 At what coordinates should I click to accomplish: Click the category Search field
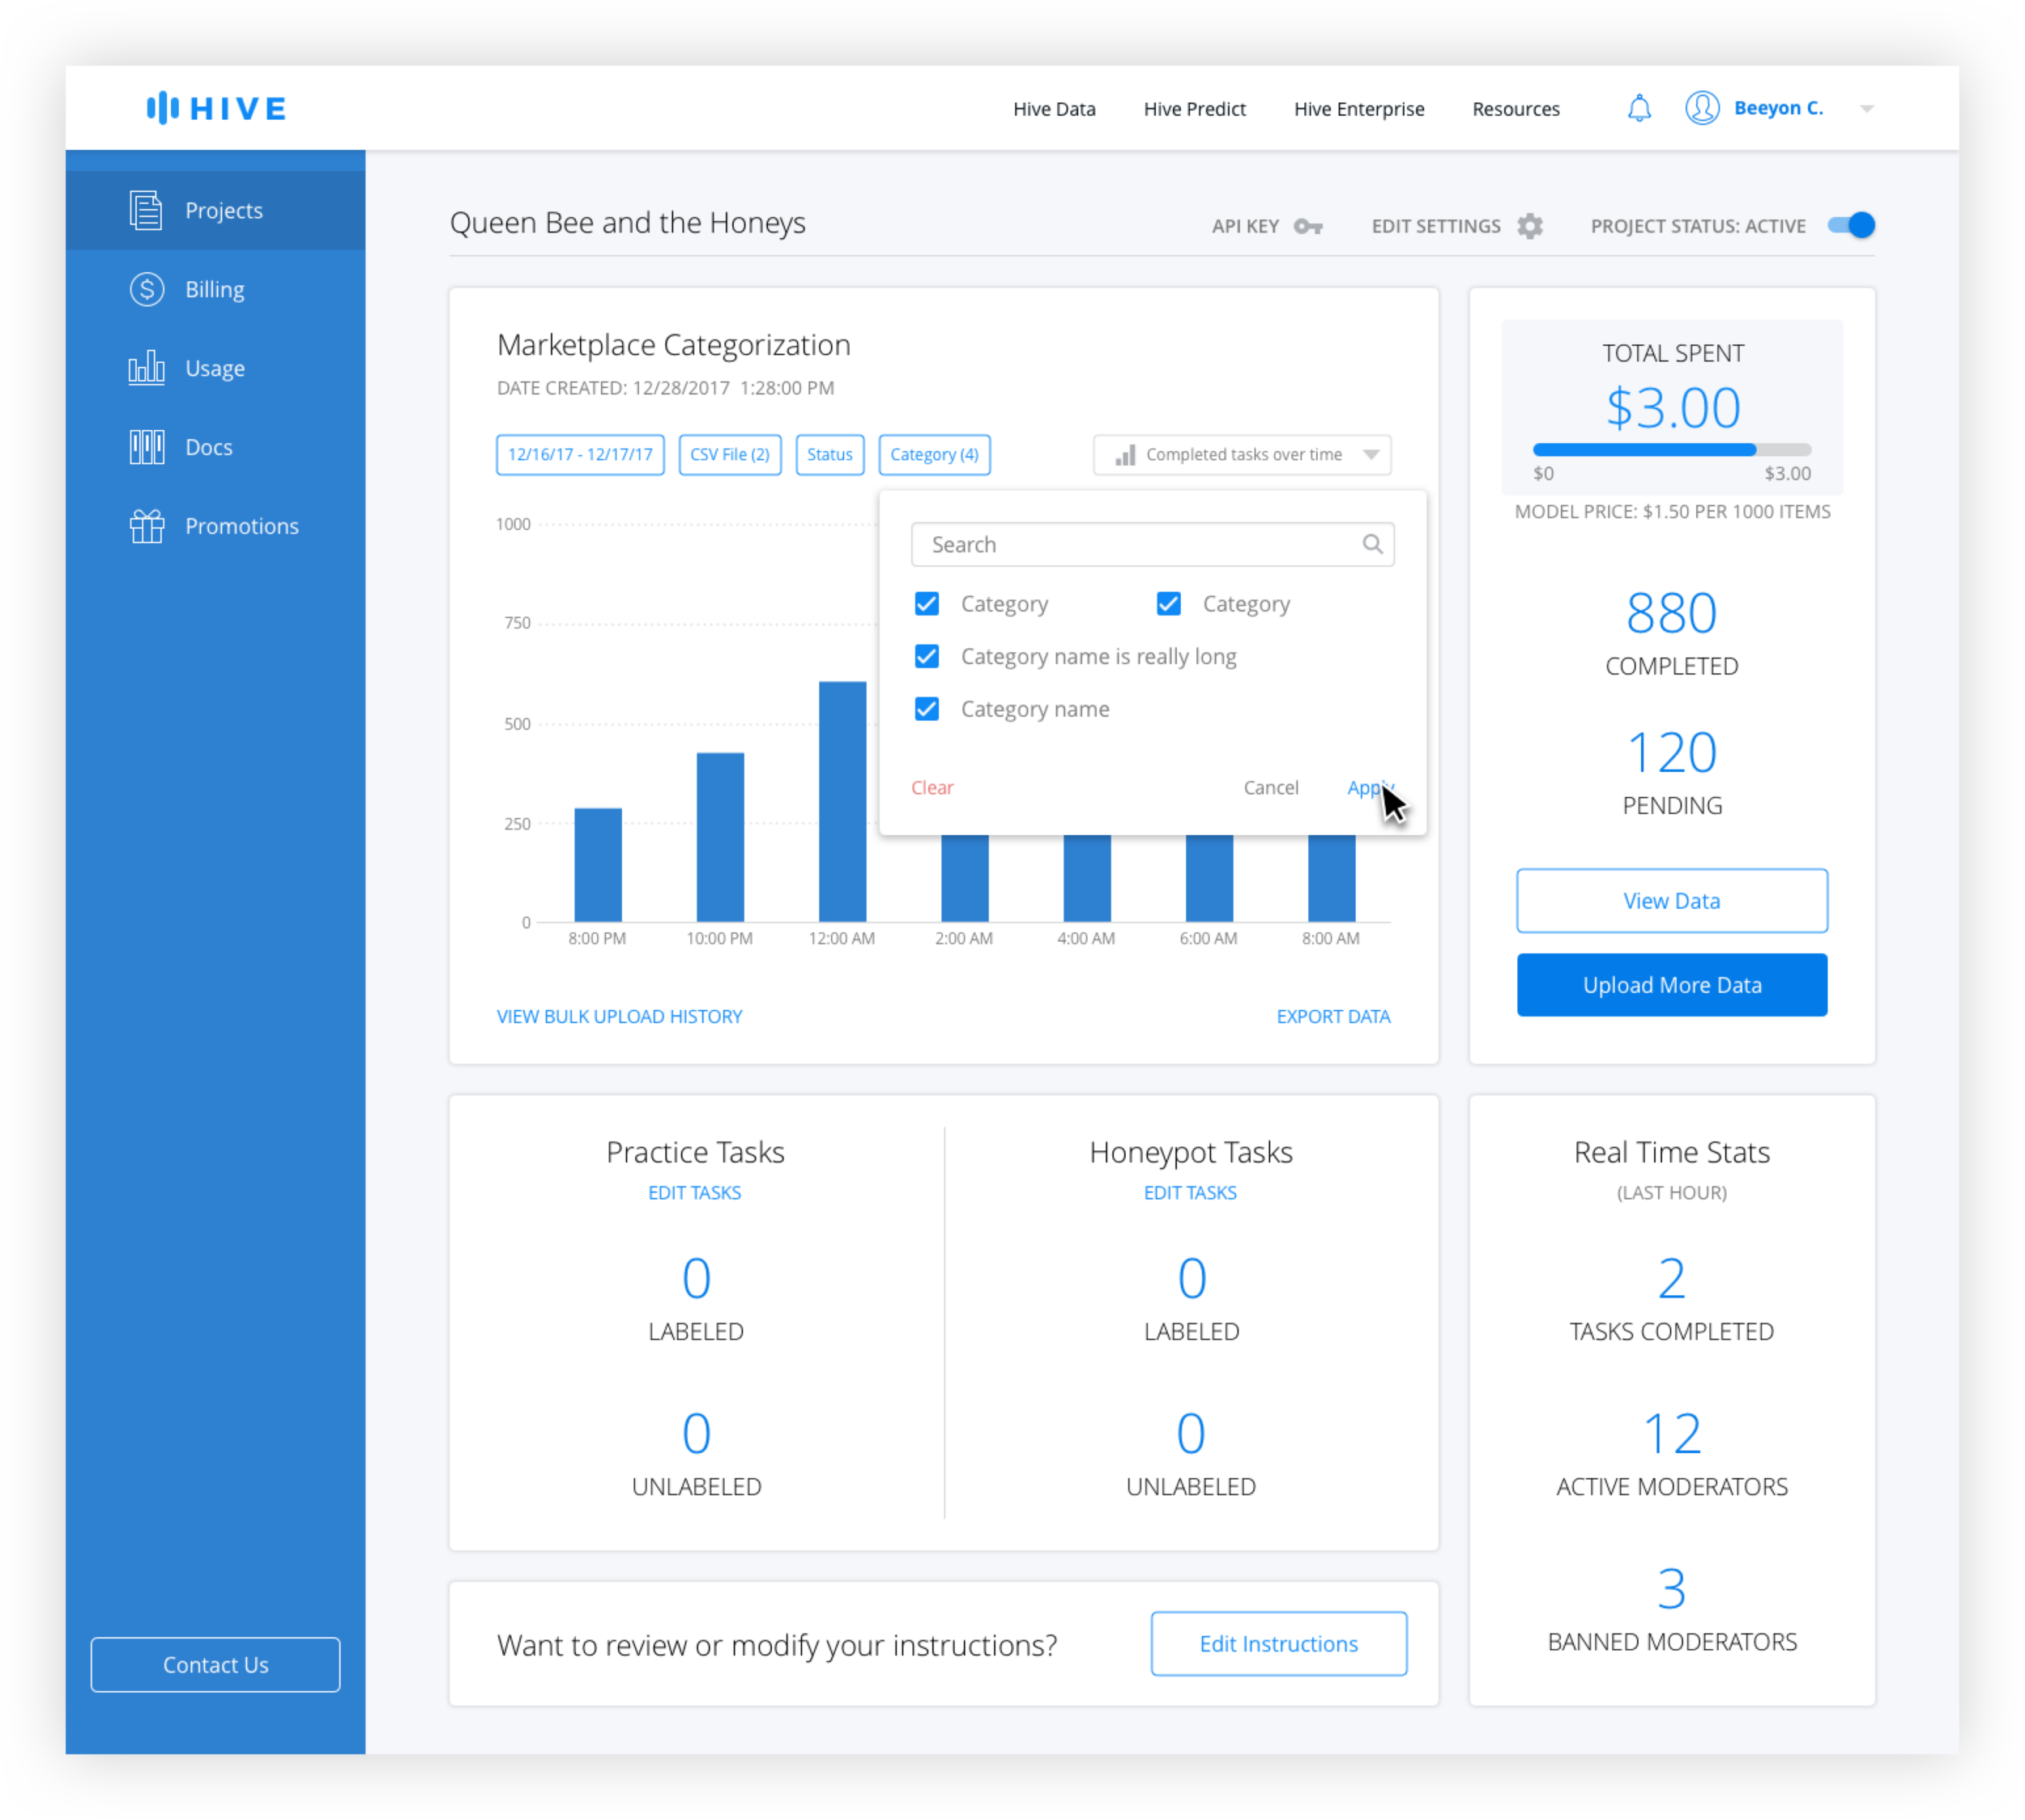point(1152,544)
